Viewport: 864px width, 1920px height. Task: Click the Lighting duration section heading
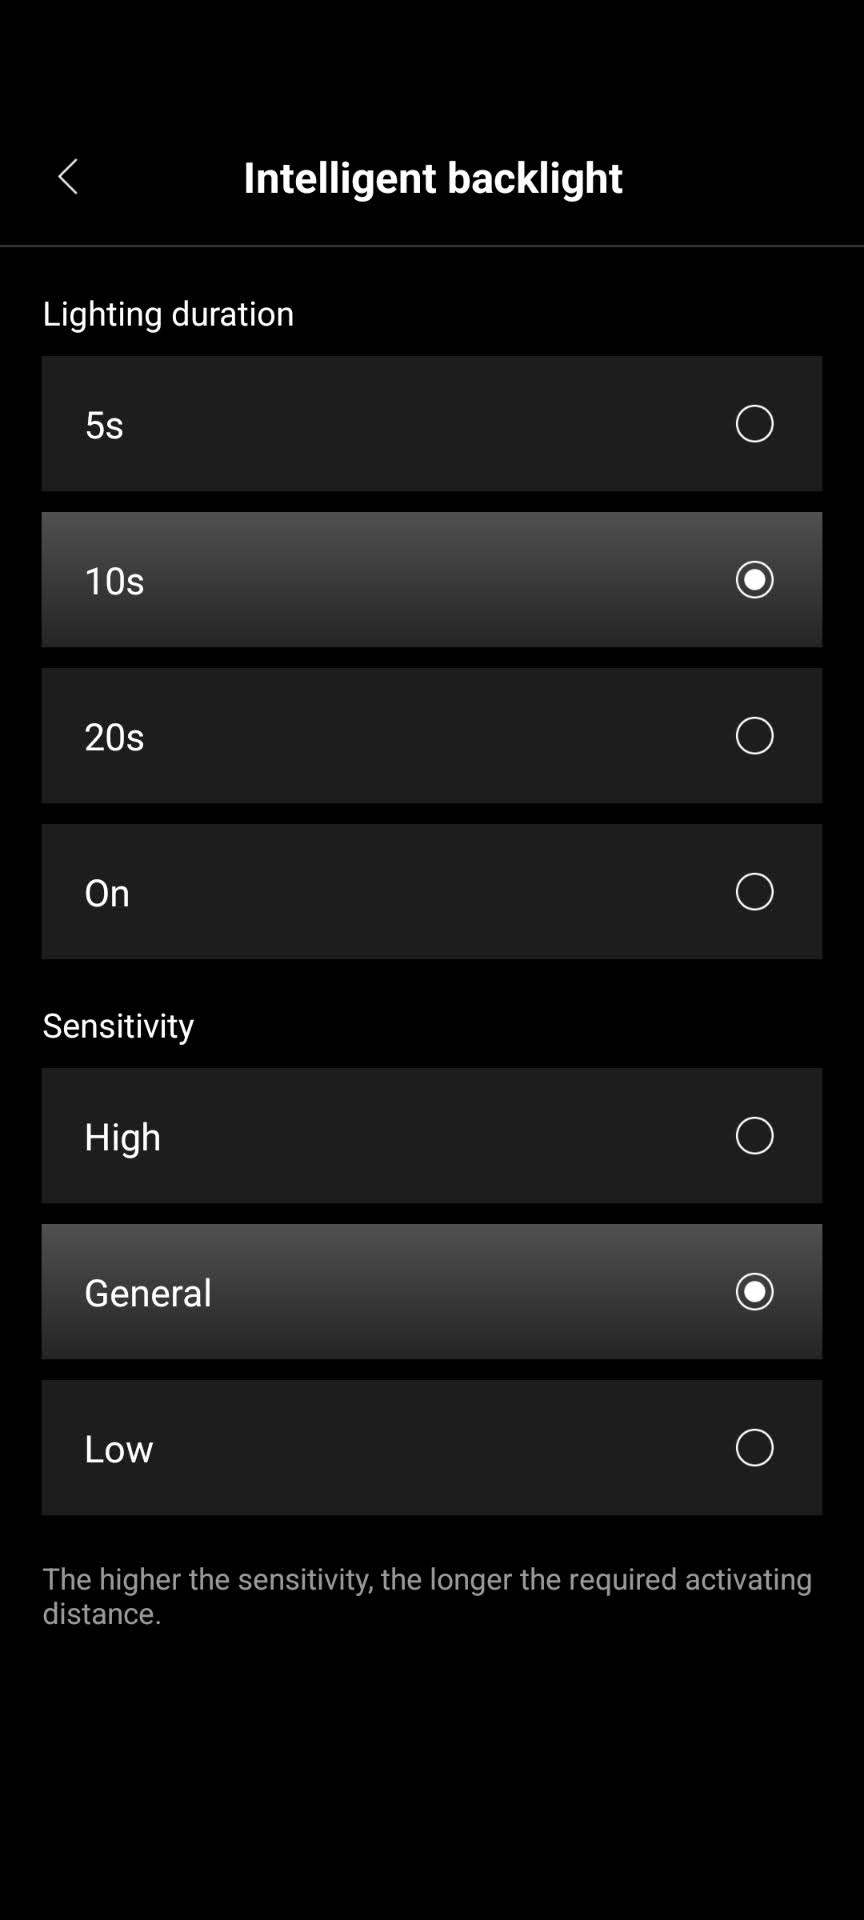(x=168, y=314)
